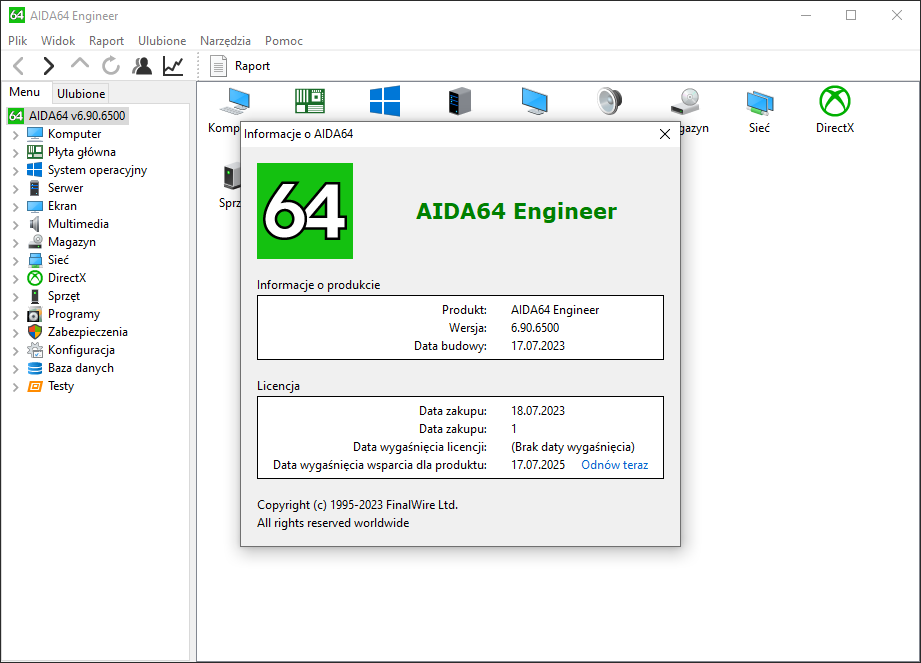Image resolution: width=921 pixels, height=663 pixels.
Task: Maximize the AIDA64 Engineer window
Action: coord(851,15)
